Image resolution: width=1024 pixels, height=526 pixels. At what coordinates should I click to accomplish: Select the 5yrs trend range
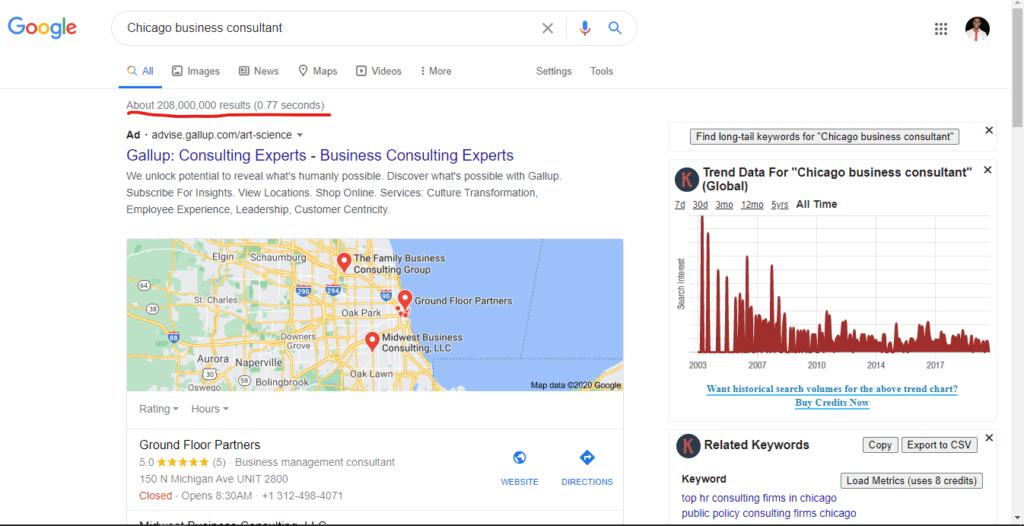(779, 205)
